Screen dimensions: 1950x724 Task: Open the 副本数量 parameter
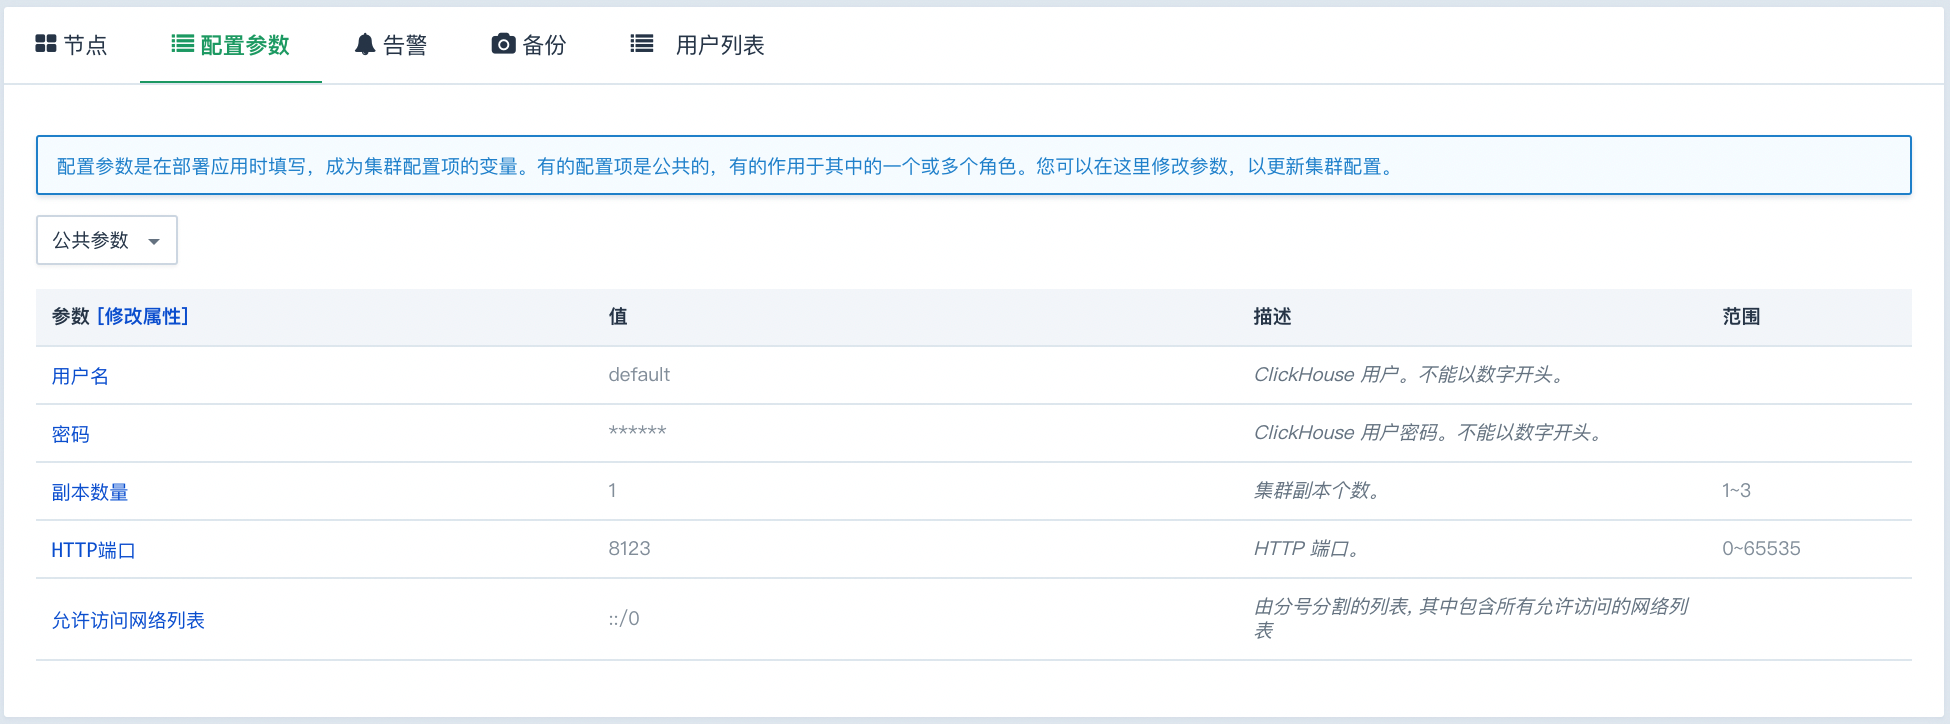click(x=90, y=492)
